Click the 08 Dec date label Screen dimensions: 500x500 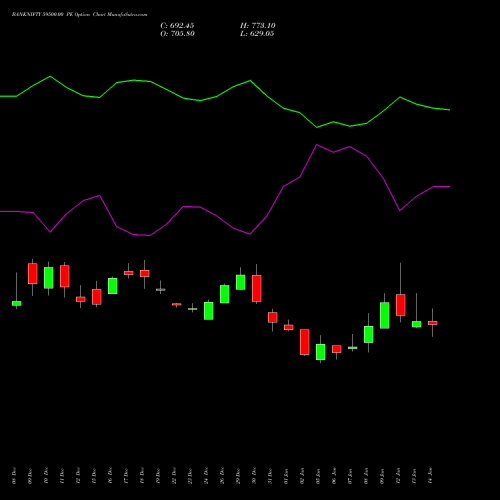point(14,476)
